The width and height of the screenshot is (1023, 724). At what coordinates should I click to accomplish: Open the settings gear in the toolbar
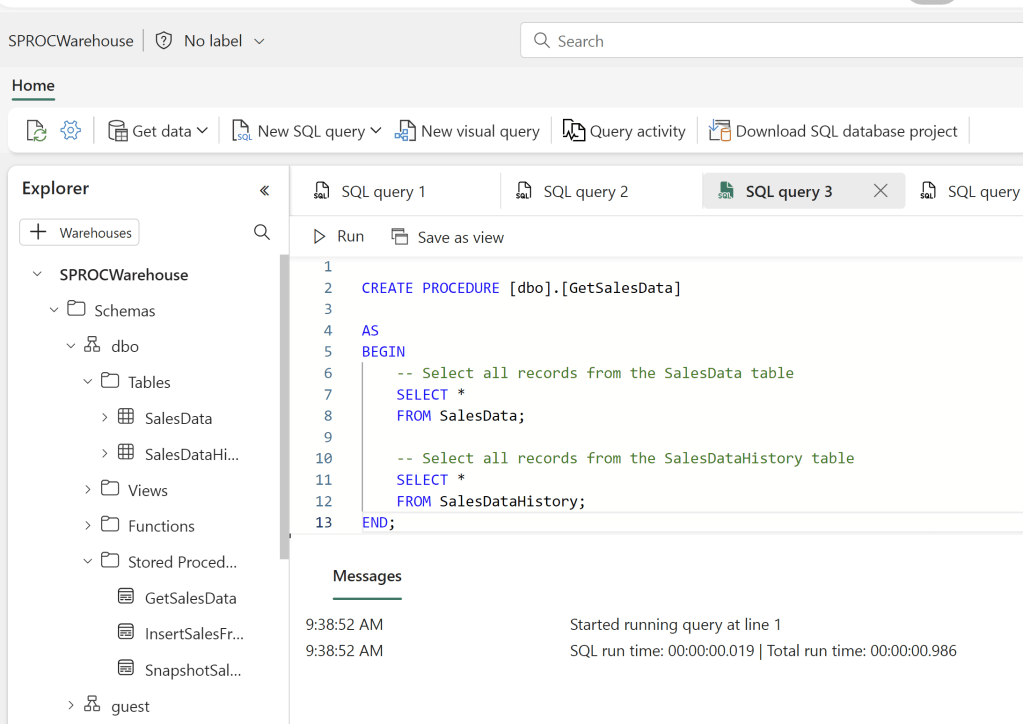pos(70,131)
